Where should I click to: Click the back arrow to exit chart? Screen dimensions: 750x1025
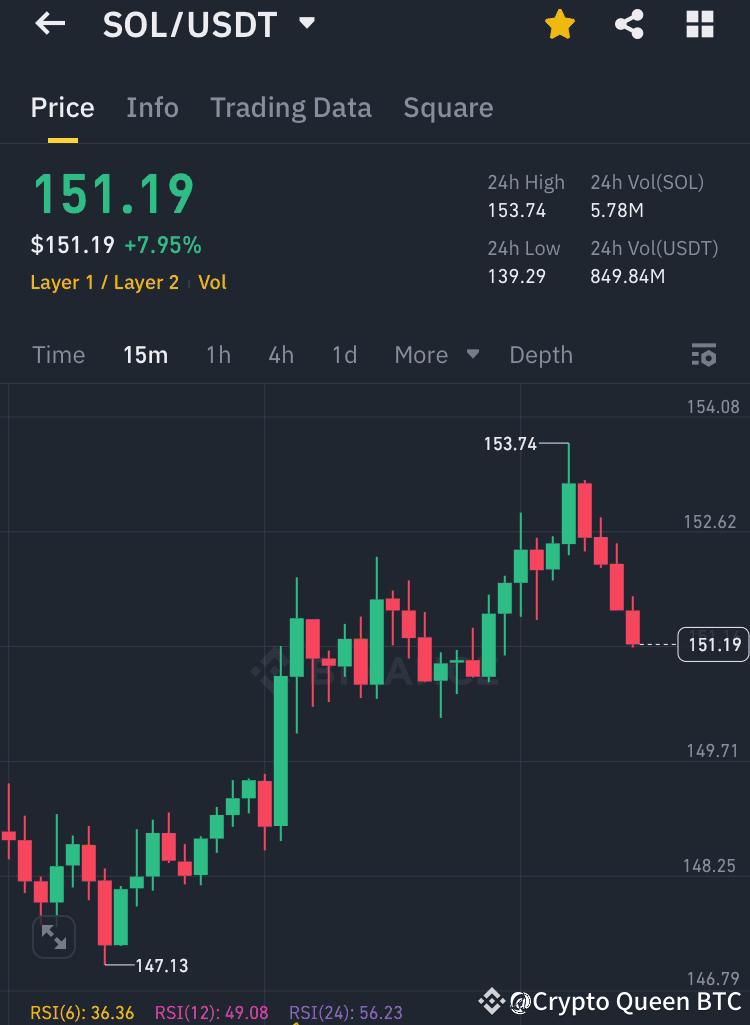49,25
